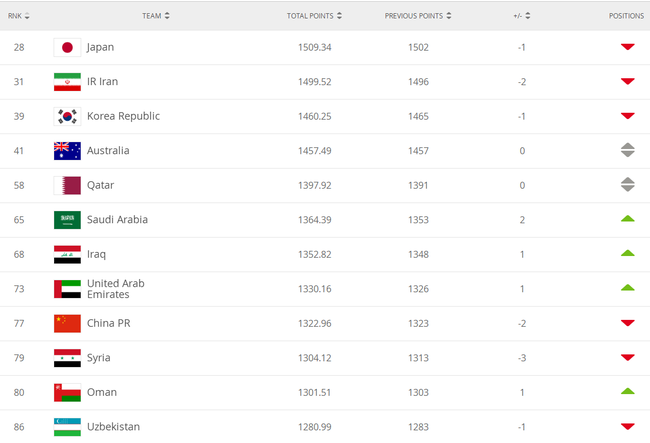
Task: Sort by PREVIOUS POINTS column
Action: pyautogui.click(x=418, y=16)
